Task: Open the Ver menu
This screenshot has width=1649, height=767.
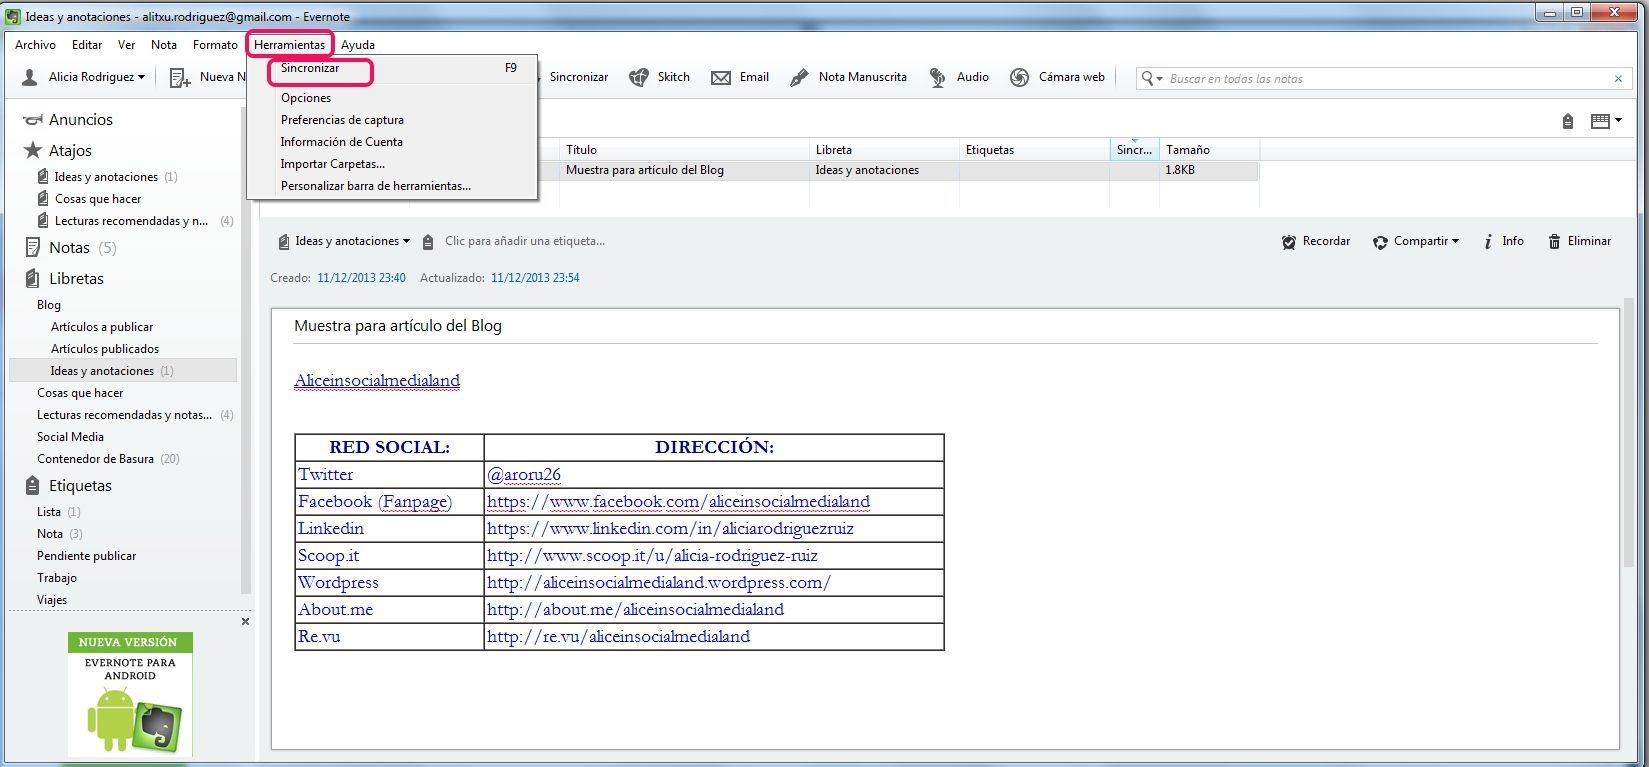Action: 126,45
